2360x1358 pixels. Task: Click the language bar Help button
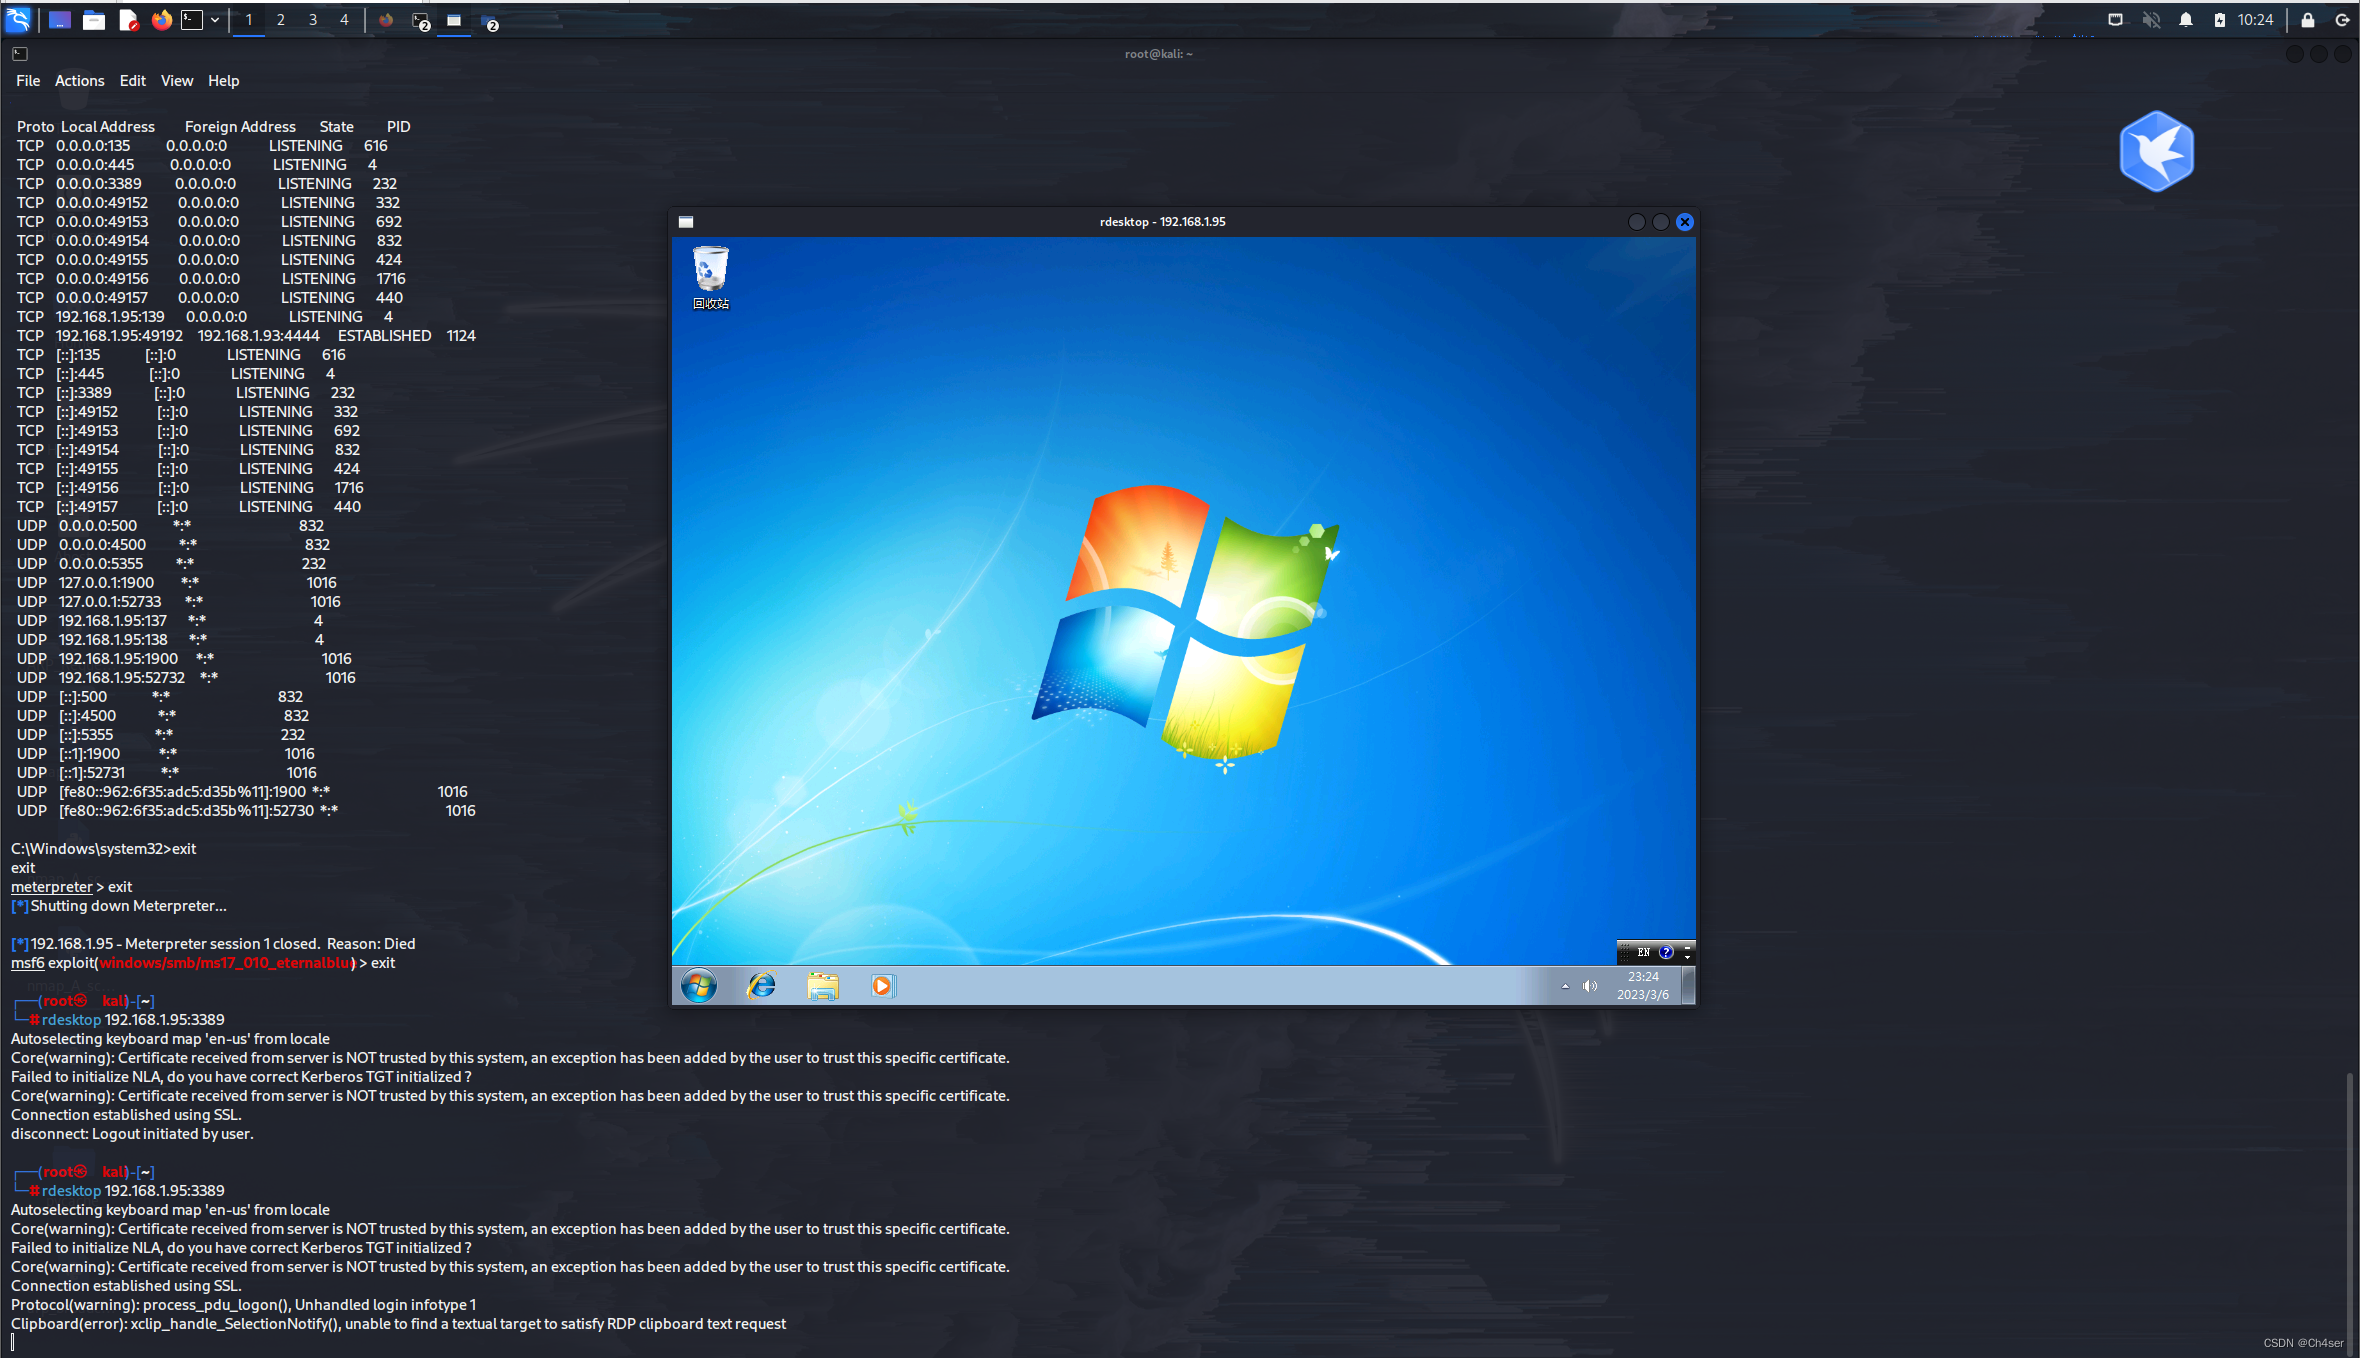click(1665, 952)
